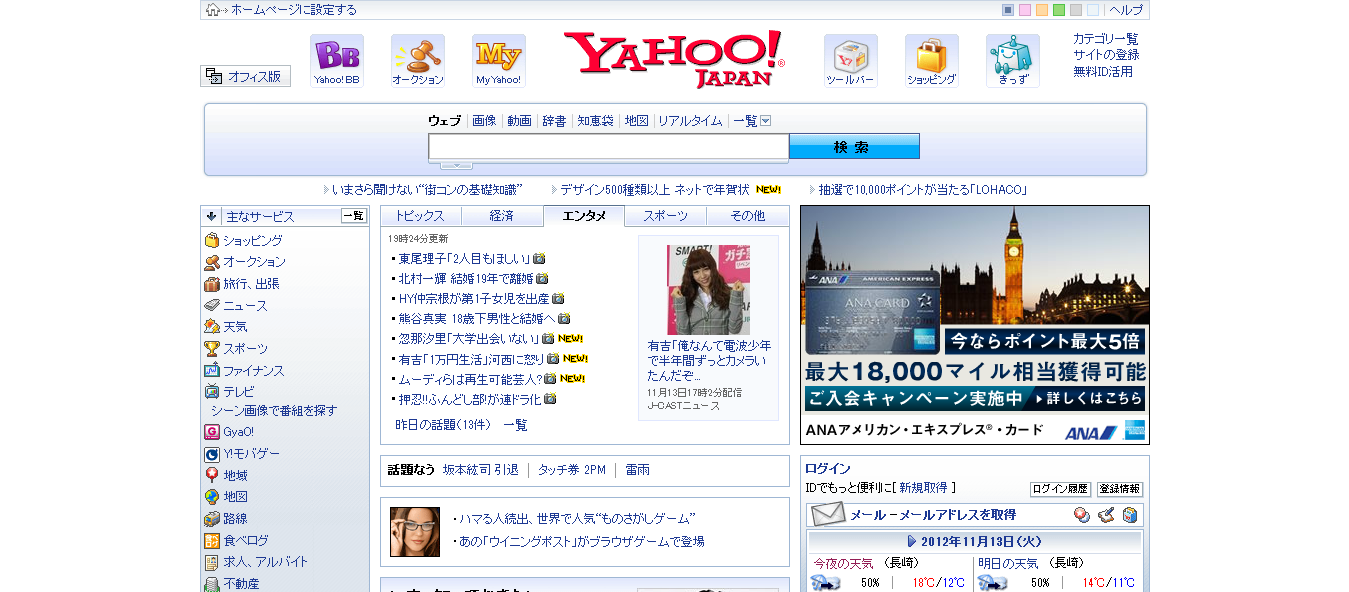This screenshot has height=592, width=1349.
Task: Click the 路線 train icon
Action: [212, 519]
